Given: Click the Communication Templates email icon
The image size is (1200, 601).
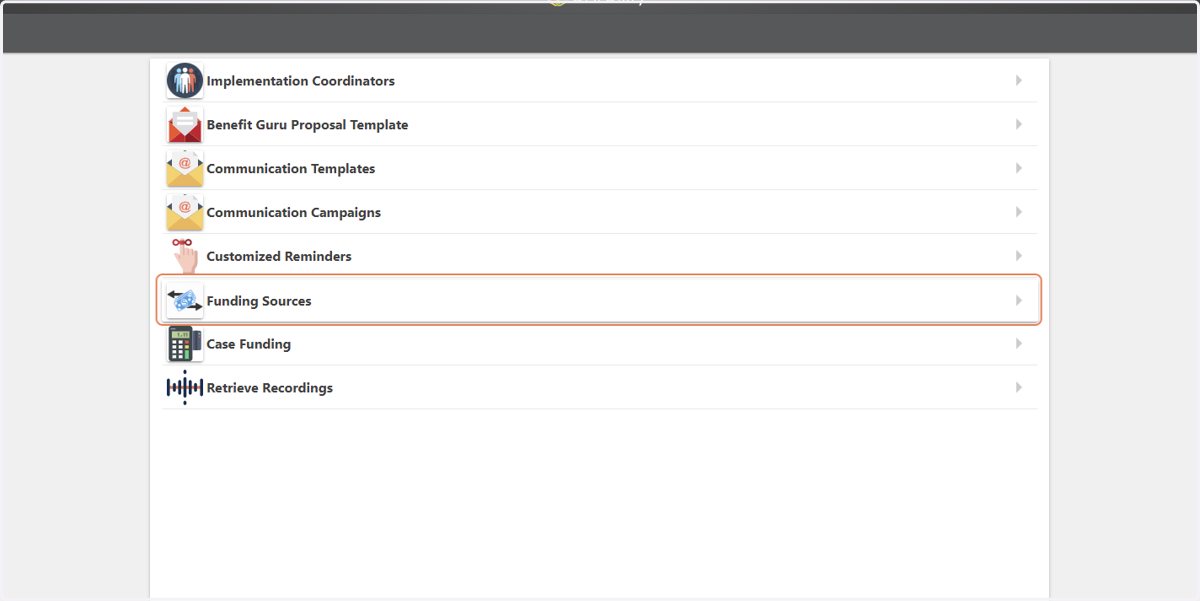Looking at the screenshot, I should (x=185, y=169).
